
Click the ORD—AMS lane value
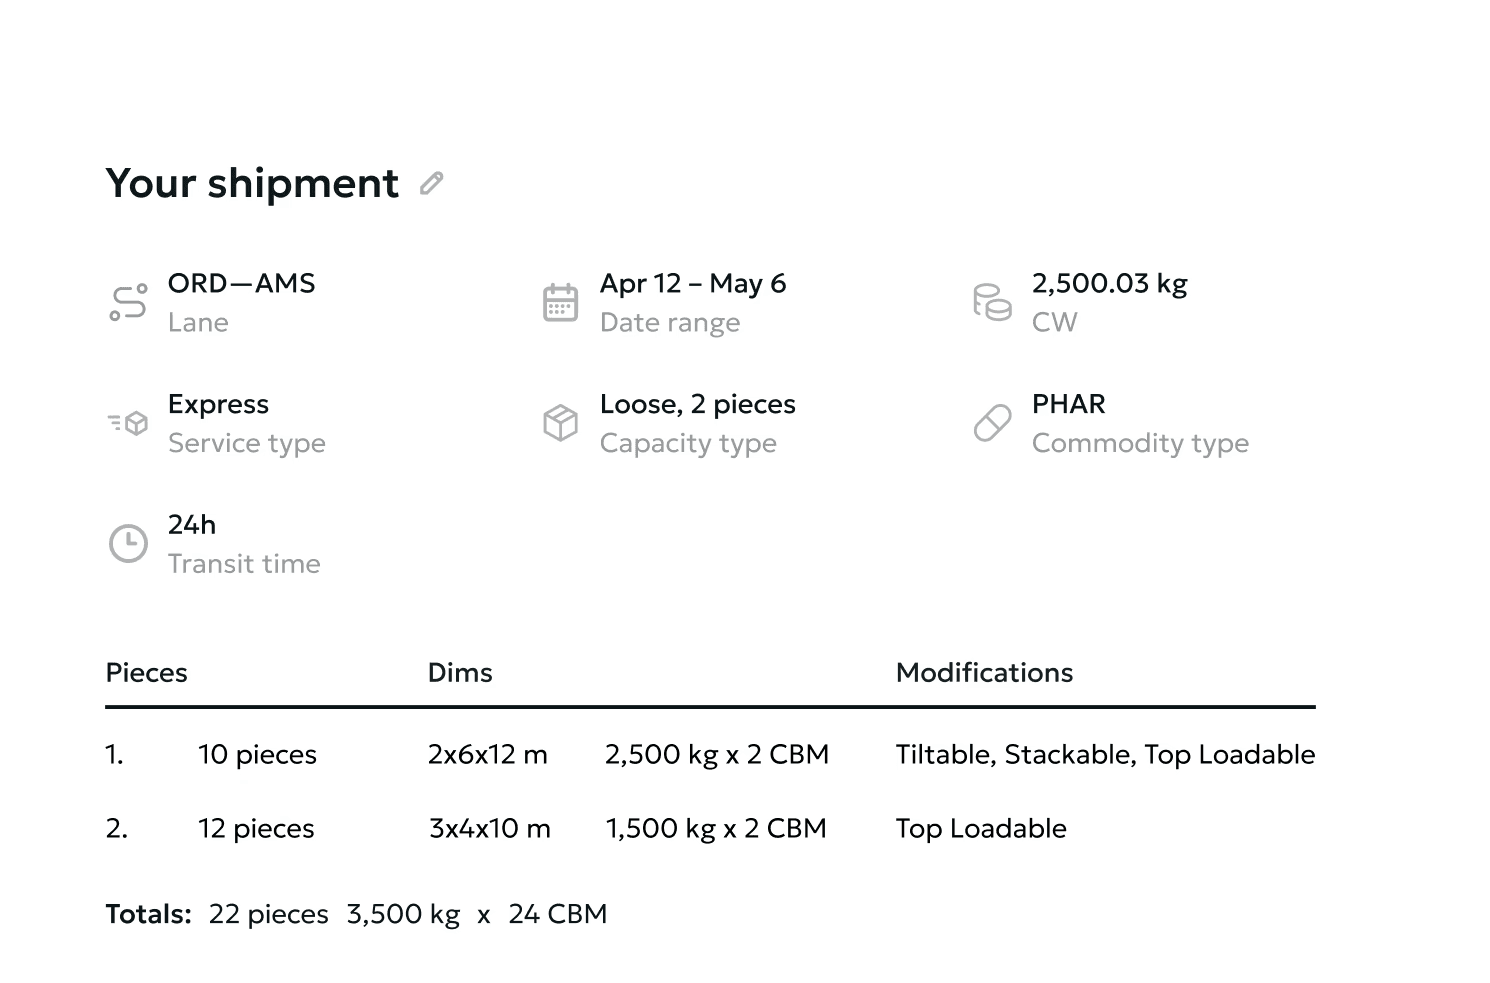241,284
